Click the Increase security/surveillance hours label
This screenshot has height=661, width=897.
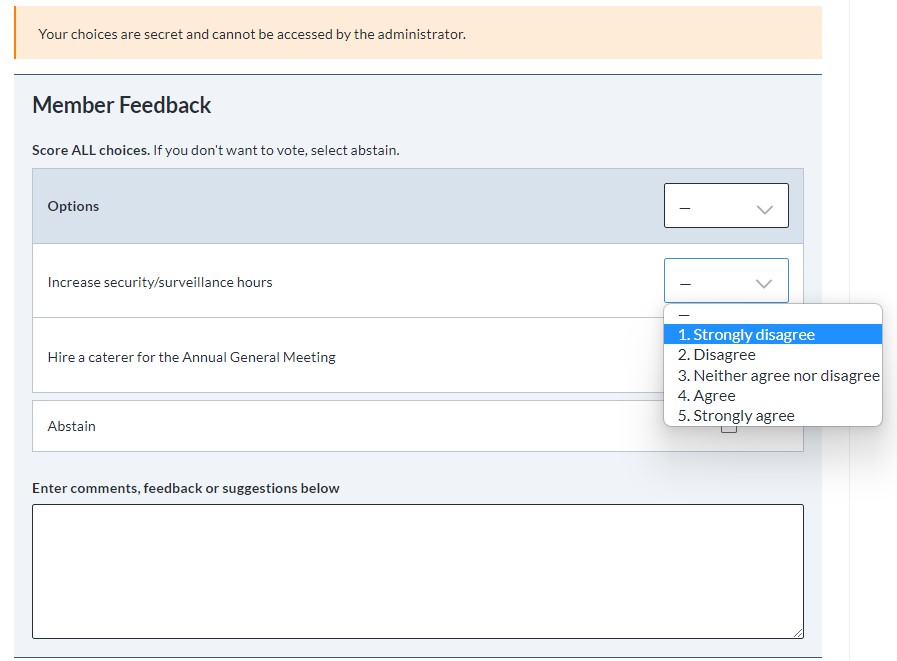tap(160, 282)
